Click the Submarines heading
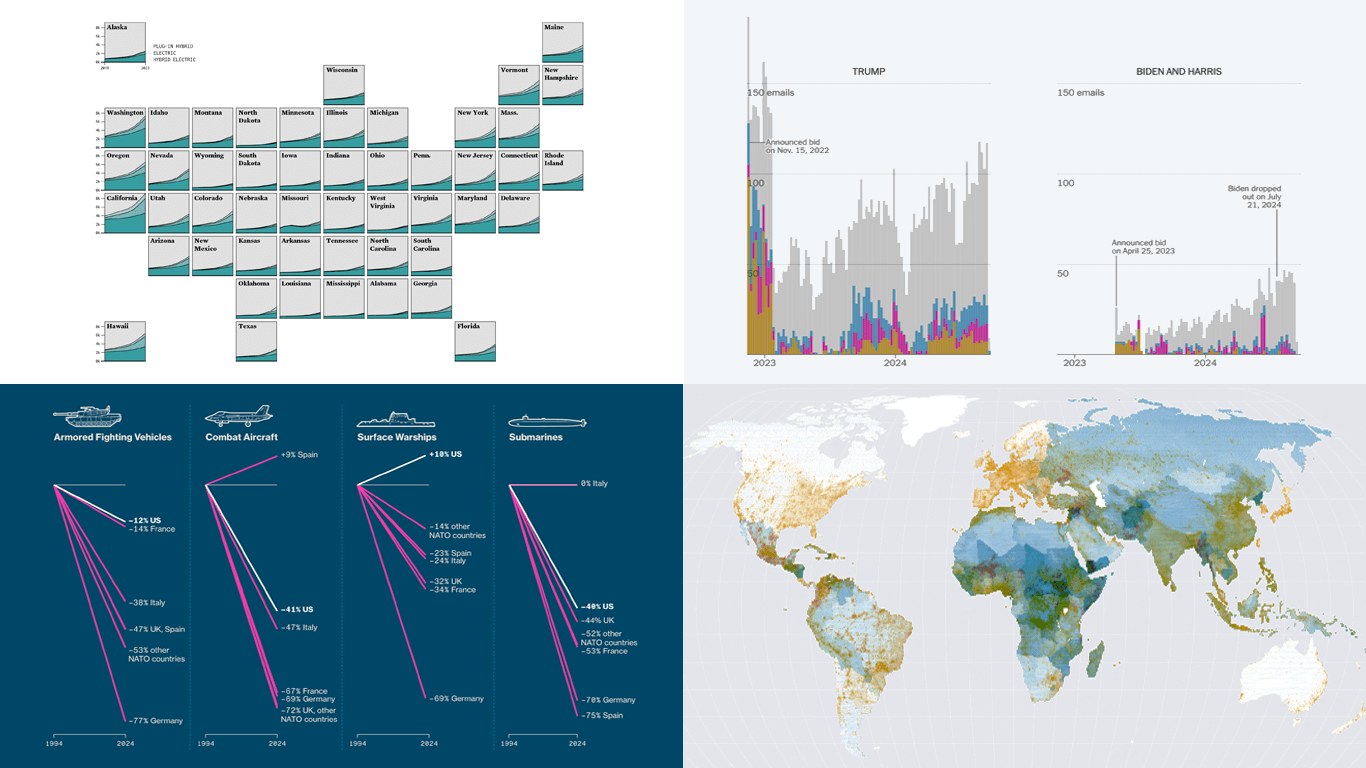The height and width of the screenshot is (768, 1366). [535, 437]
